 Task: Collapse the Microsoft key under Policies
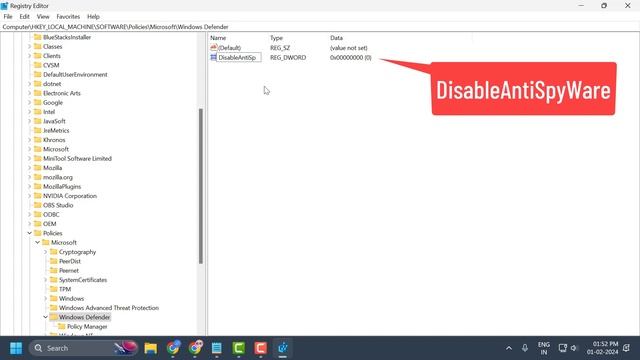pos(38,242)
